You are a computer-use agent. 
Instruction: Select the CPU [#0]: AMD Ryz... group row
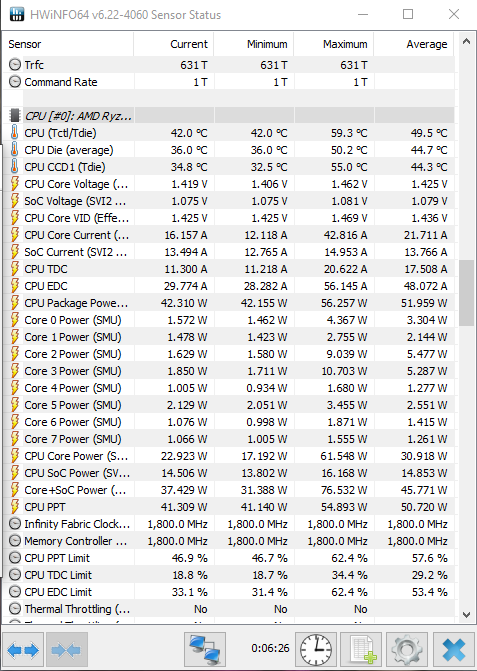(x=229, y=116)
